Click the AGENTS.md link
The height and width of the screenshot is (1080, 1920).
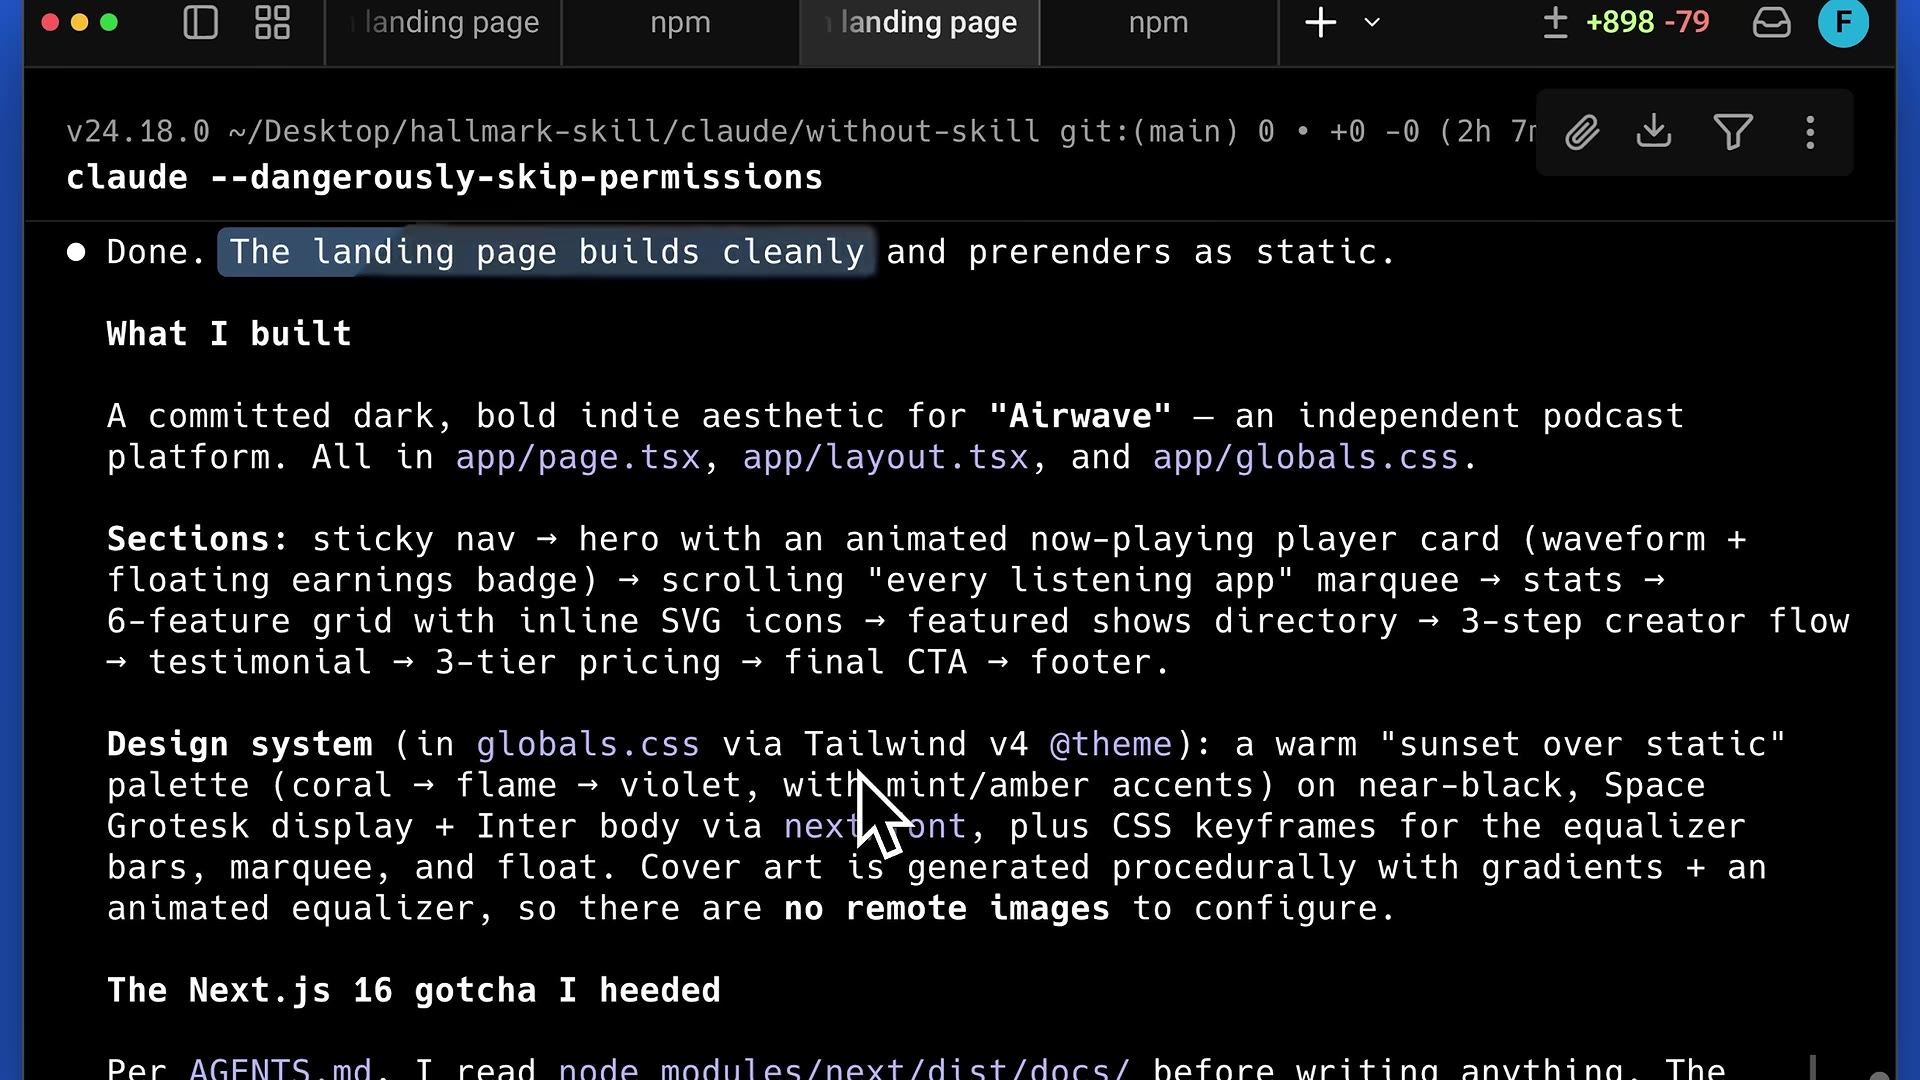point(280,1068)
